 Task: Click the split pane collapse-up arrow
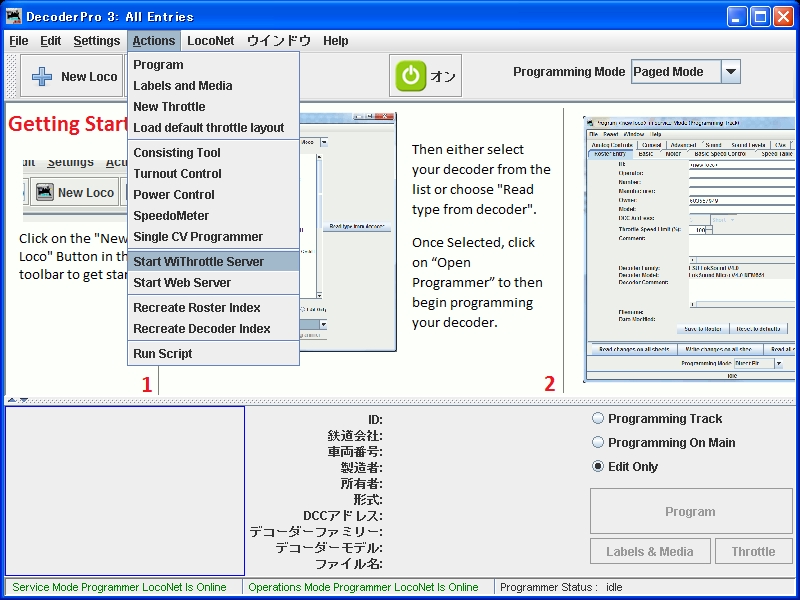[12, 401]
